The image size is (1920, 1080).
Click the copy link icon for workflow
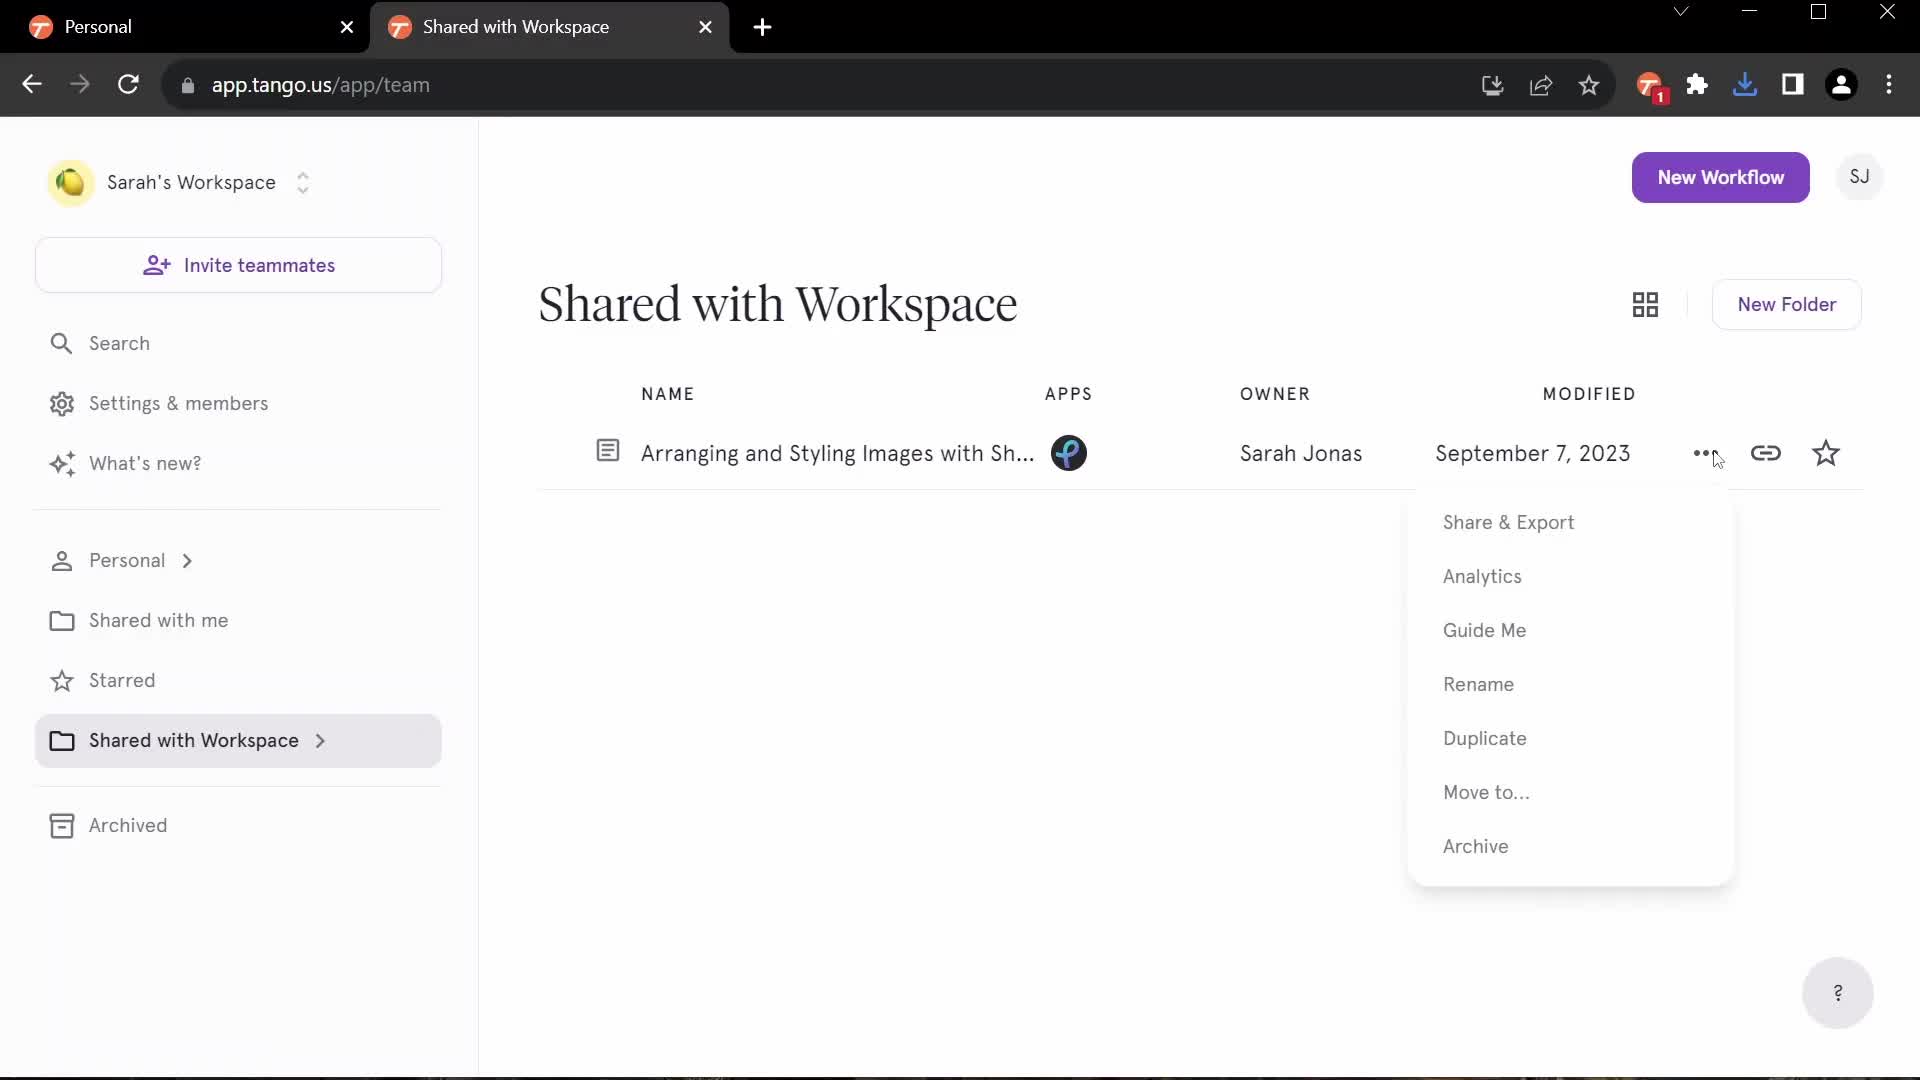click(x=1766, y=452)
